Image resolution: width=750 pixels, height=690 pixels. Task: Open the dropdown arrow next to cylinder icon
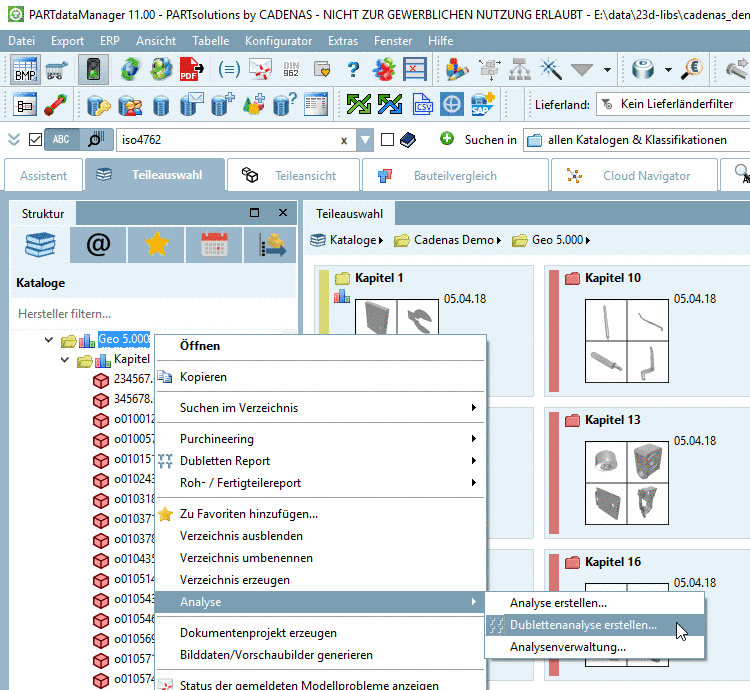(x=668, y=70)
